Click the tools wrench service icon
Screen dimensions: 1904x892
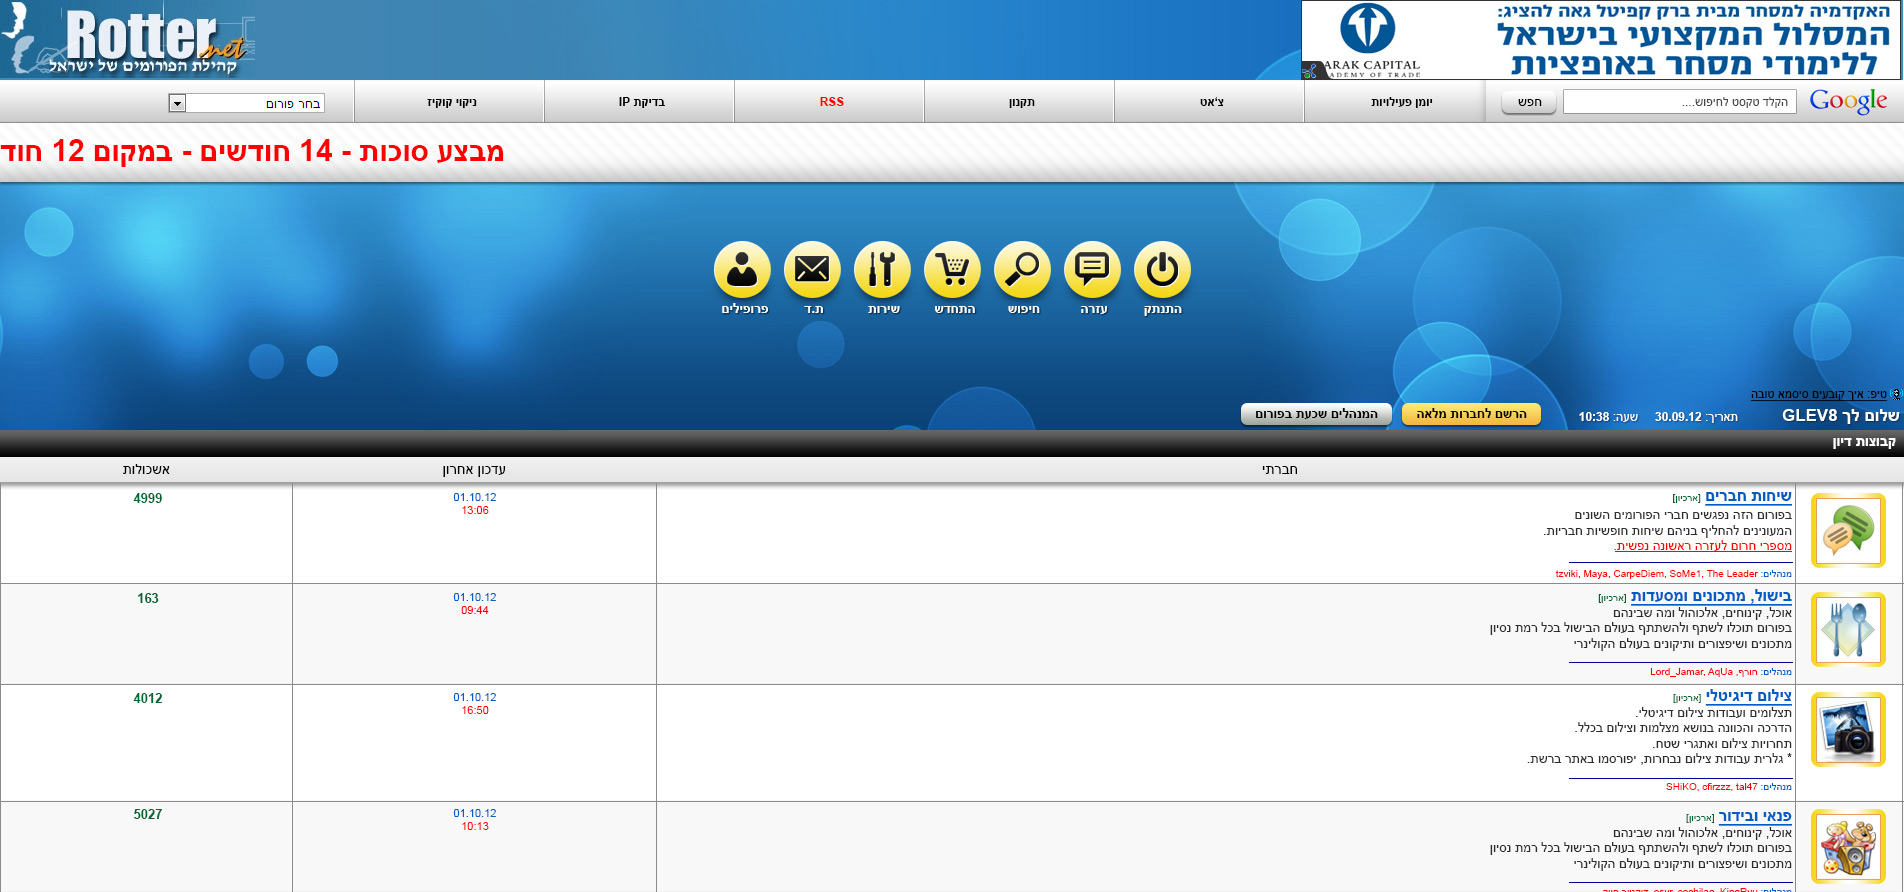[882, 270]
